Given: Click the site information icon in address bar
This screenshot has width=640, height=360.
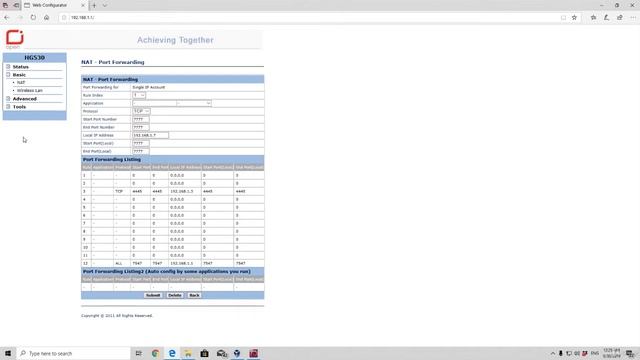Looking at the screenshot, I should 64,18.
